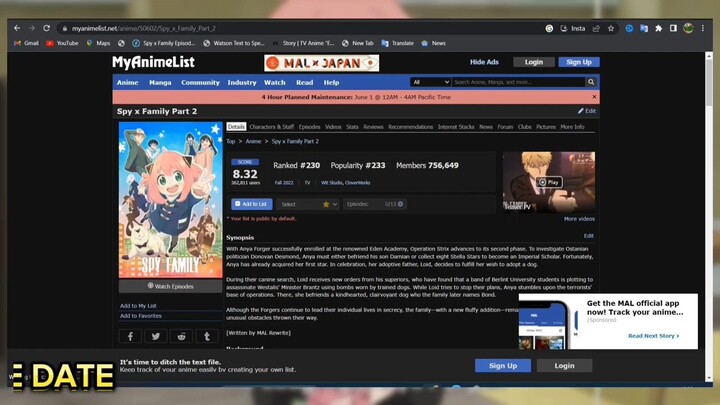Open the Industry menu
The height and width of the screenshot is (405, 720).
coord(242,83)
